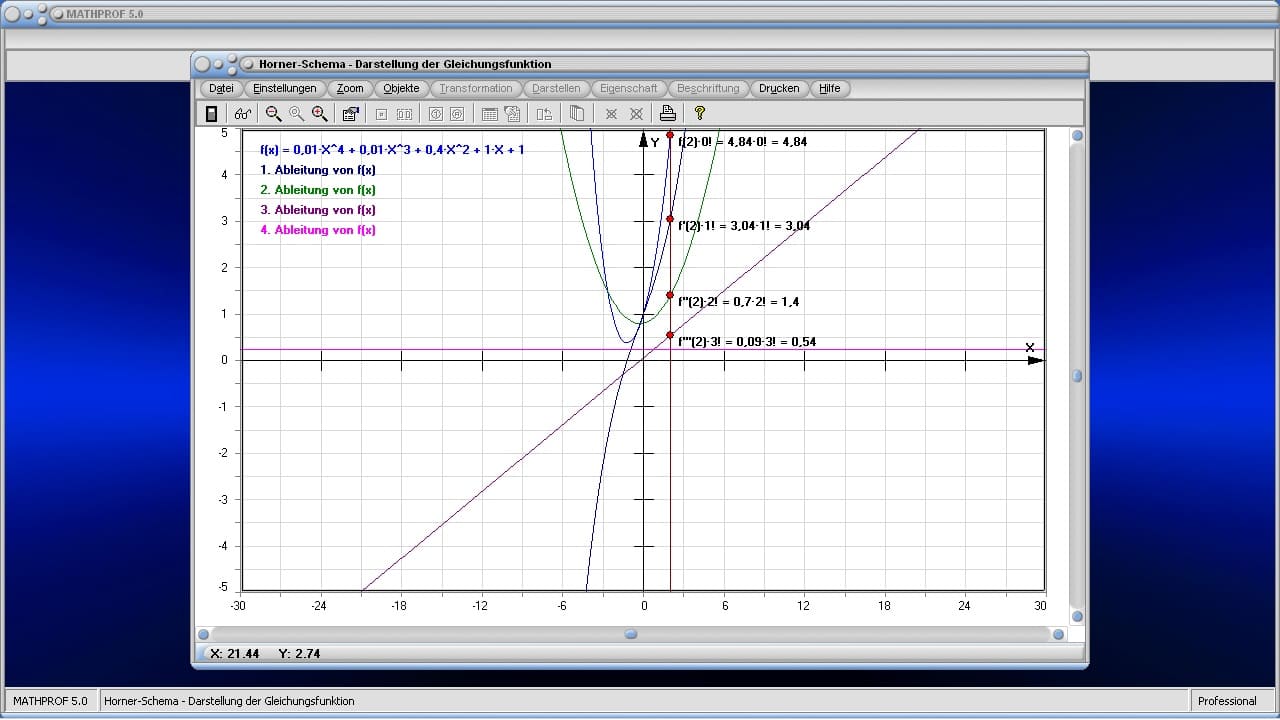Click the double X delete-all icon
The width and height of the screenshot is (1280, 720).
(x=635, y=114)
